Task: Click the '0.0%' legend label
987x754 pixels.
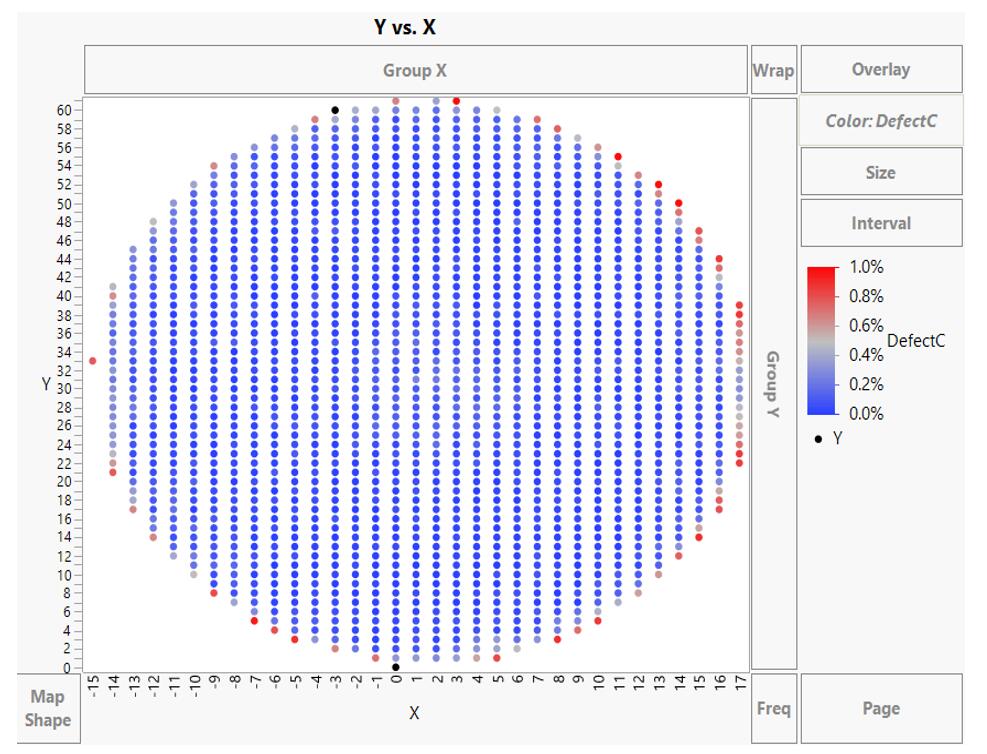Action: point(866,414)
